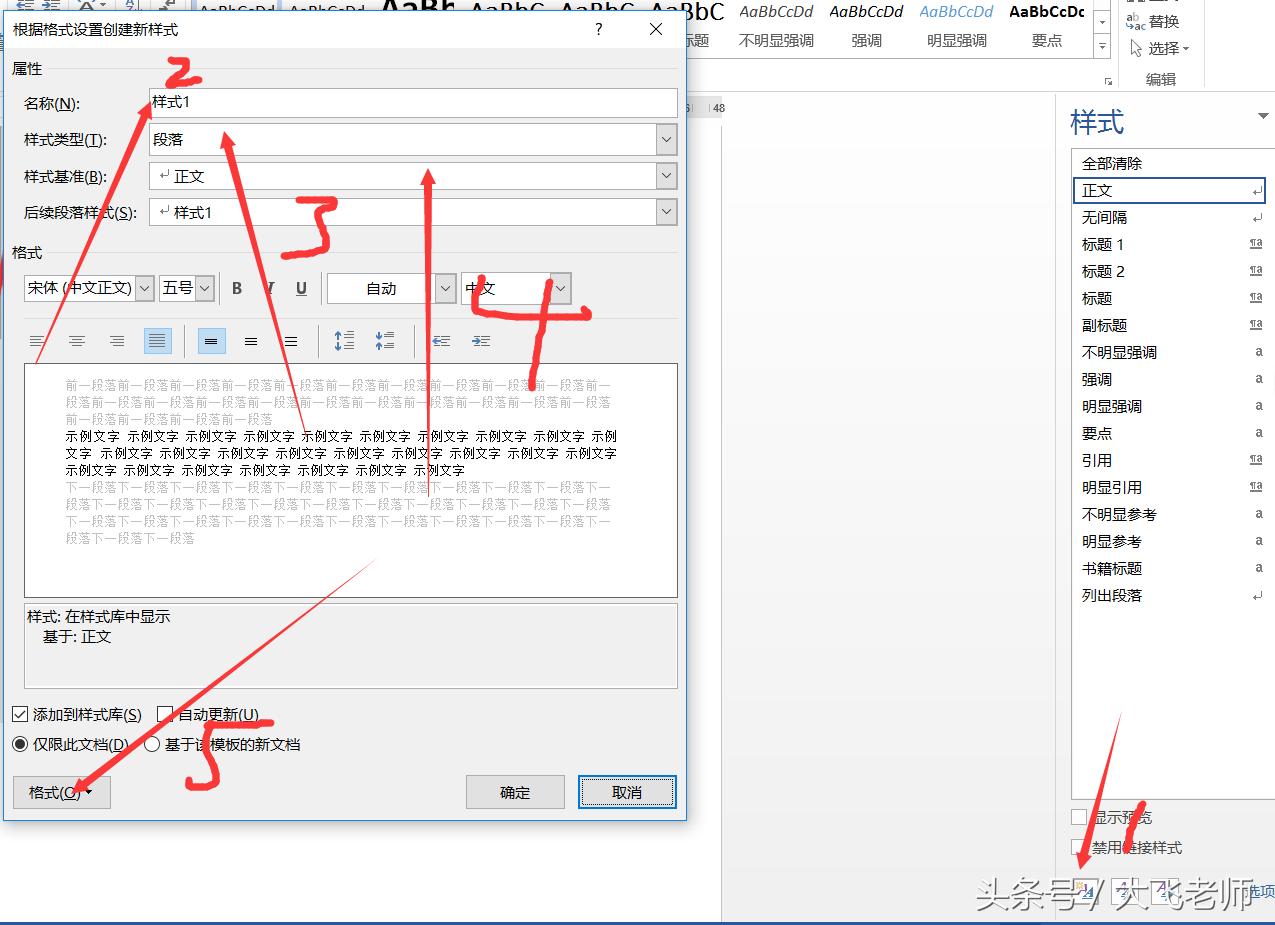Select the center alignment icon

(77, 340)
